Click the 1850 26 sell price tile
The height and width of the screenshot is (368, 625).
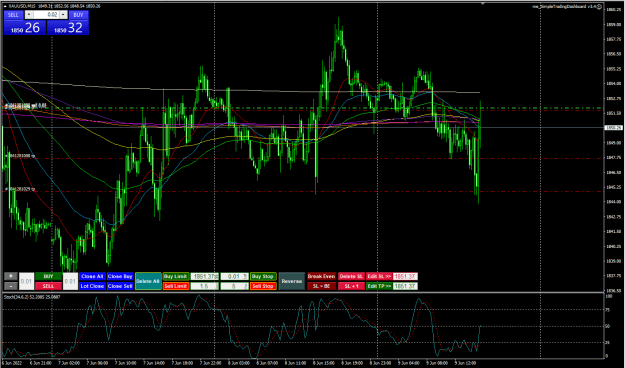coord(25,28)
